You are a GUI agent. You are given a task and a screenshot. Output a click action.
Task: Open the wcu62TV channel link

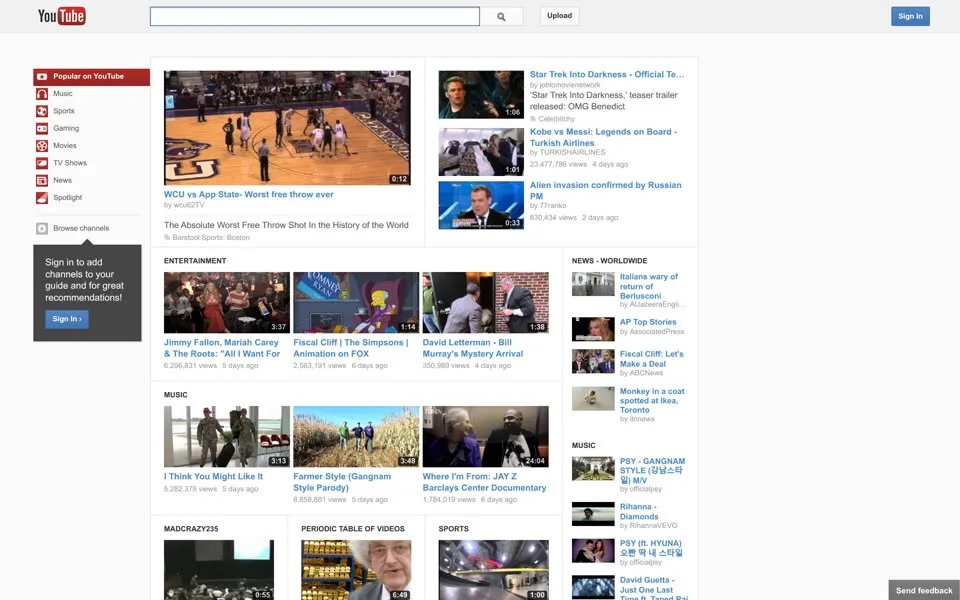[x=188, y=205]
